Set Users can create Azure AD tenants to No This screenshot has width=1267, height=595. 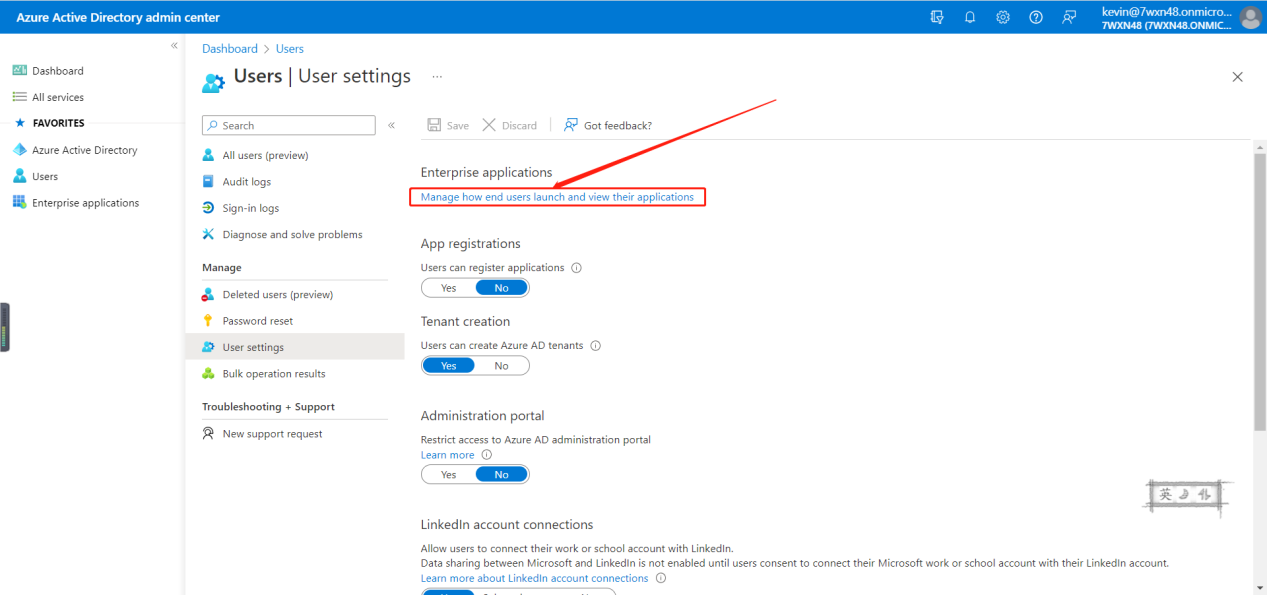coord(502,366)
